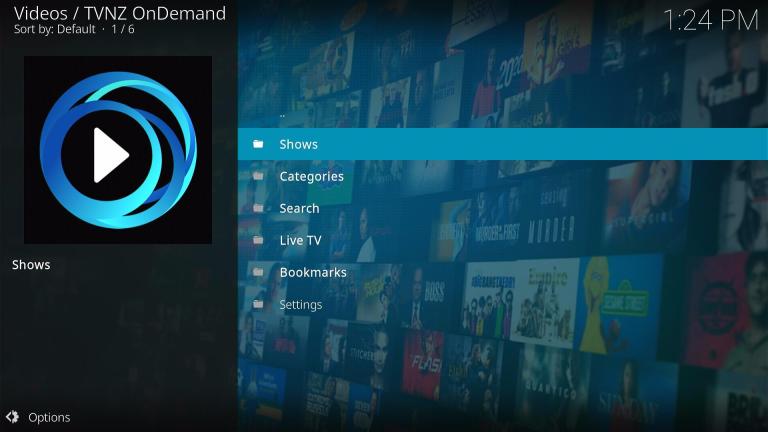Click the folder icon beside Bookmarks
This screenshot has height=432, width=768.
[258, 272]
